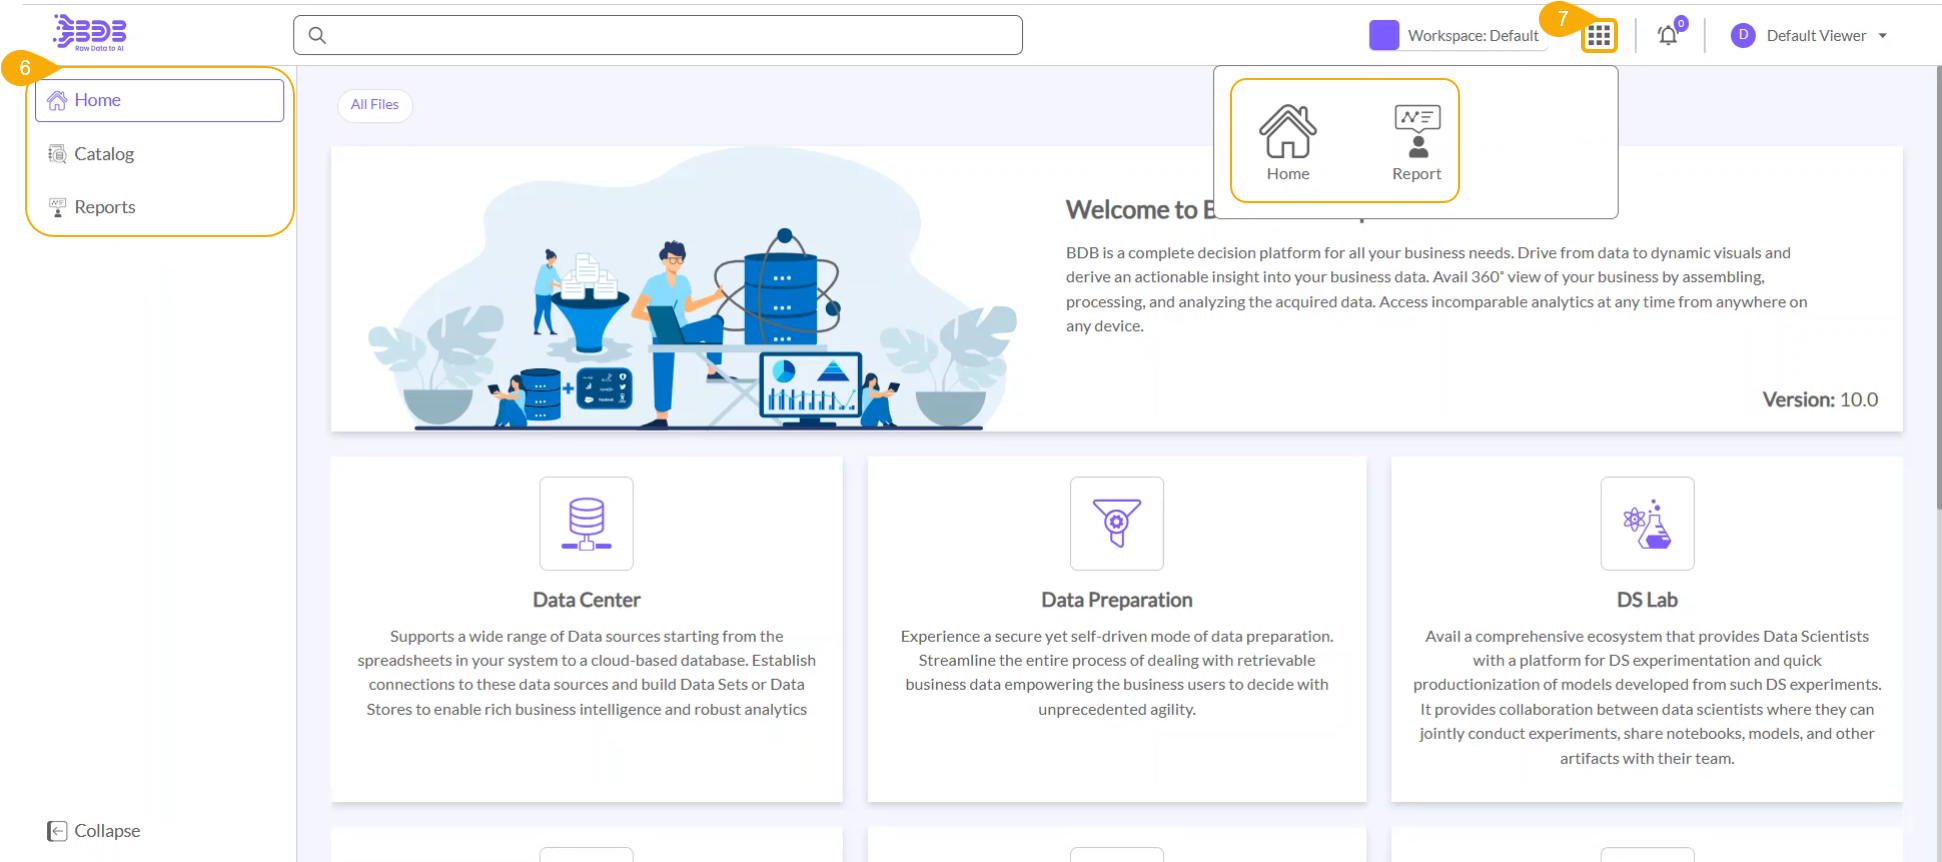The width and height of the screenshot is (1942, 862).
Task: Open Catalog from the sidebar
Action: point(103,154)
